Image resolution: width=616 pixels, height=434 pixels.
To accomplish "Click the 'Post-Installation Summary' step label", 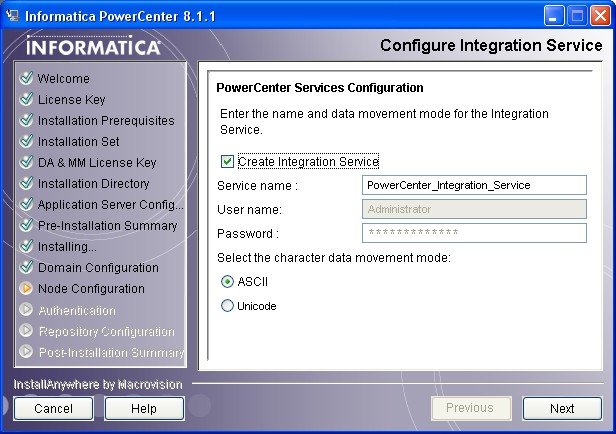I will pyautogui.click(x=112, y=352).
